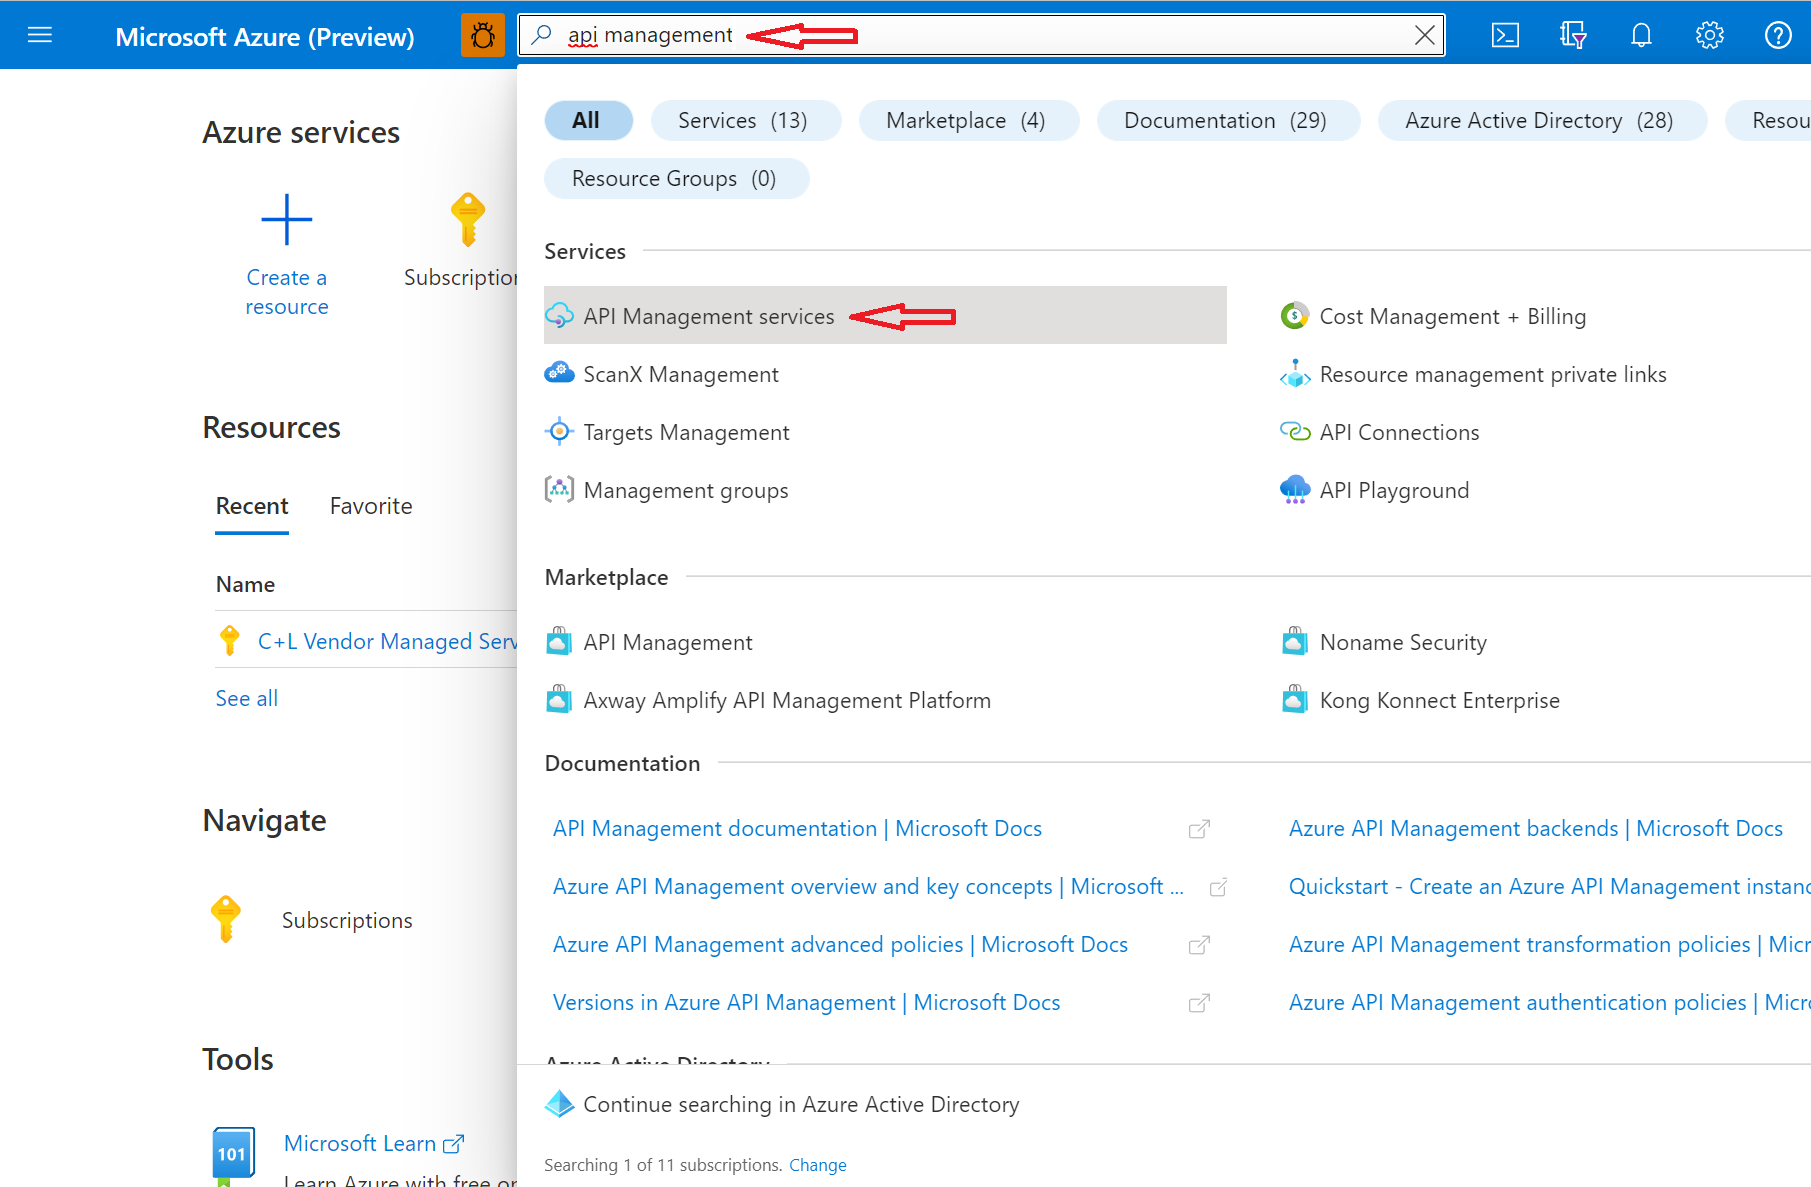The height and width of the screenshot is (1187, 1811).
Task: Open the portal hamburger menu
Action: (40, 35)
